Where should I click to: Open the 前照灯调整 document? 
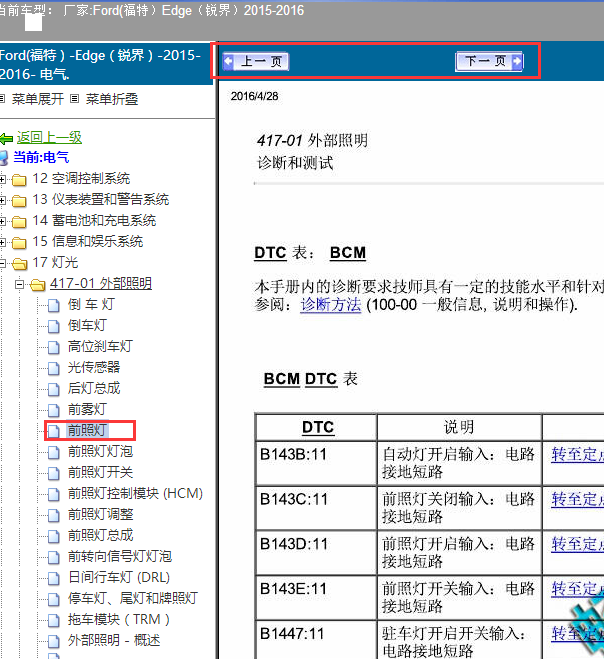(x=100, y=515)
